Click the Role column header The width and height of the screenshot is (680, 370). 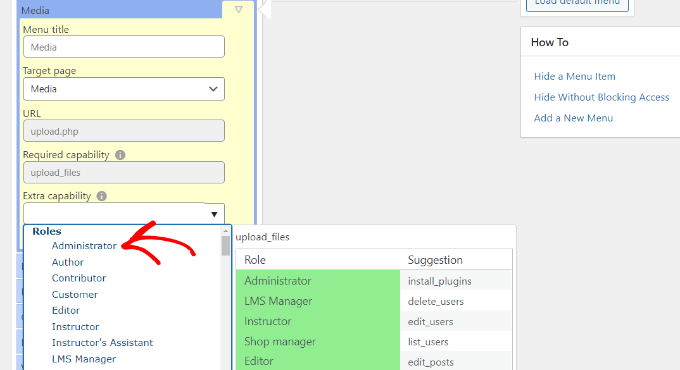coord(255,260)
